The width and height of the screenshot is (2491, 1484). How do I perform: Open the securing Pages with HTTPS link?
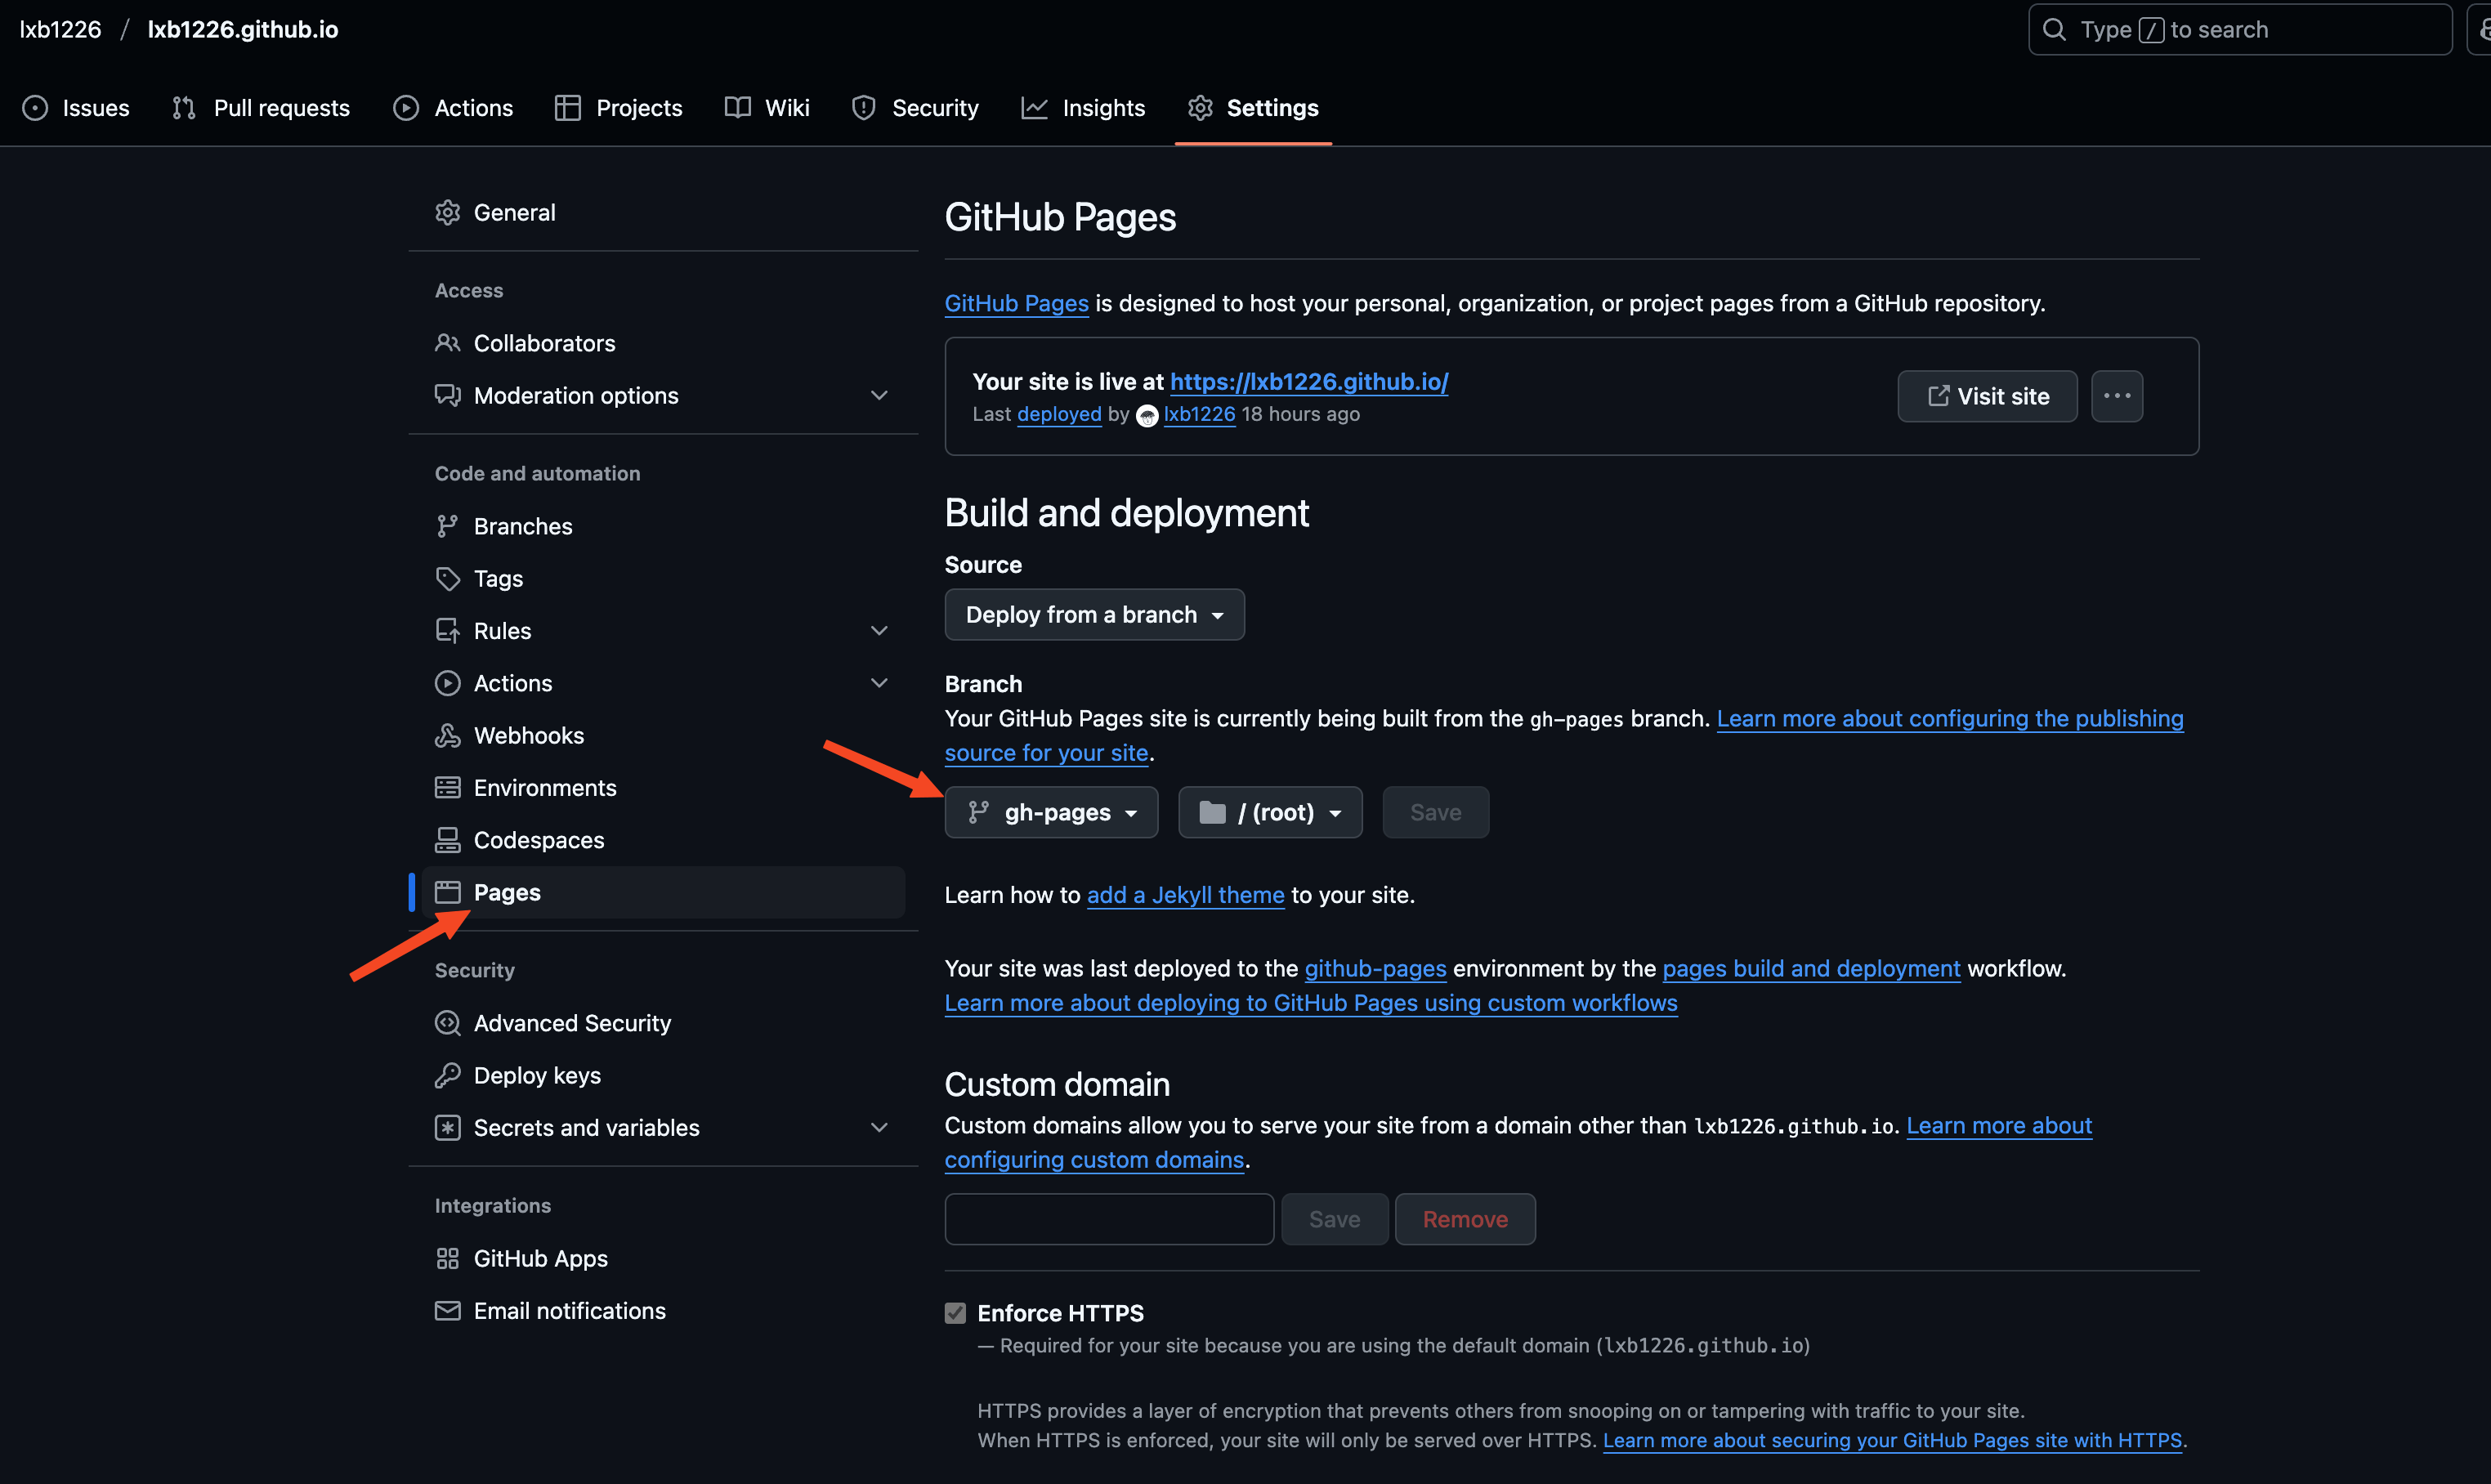pyautogui.click(x=1892, y=1440)
